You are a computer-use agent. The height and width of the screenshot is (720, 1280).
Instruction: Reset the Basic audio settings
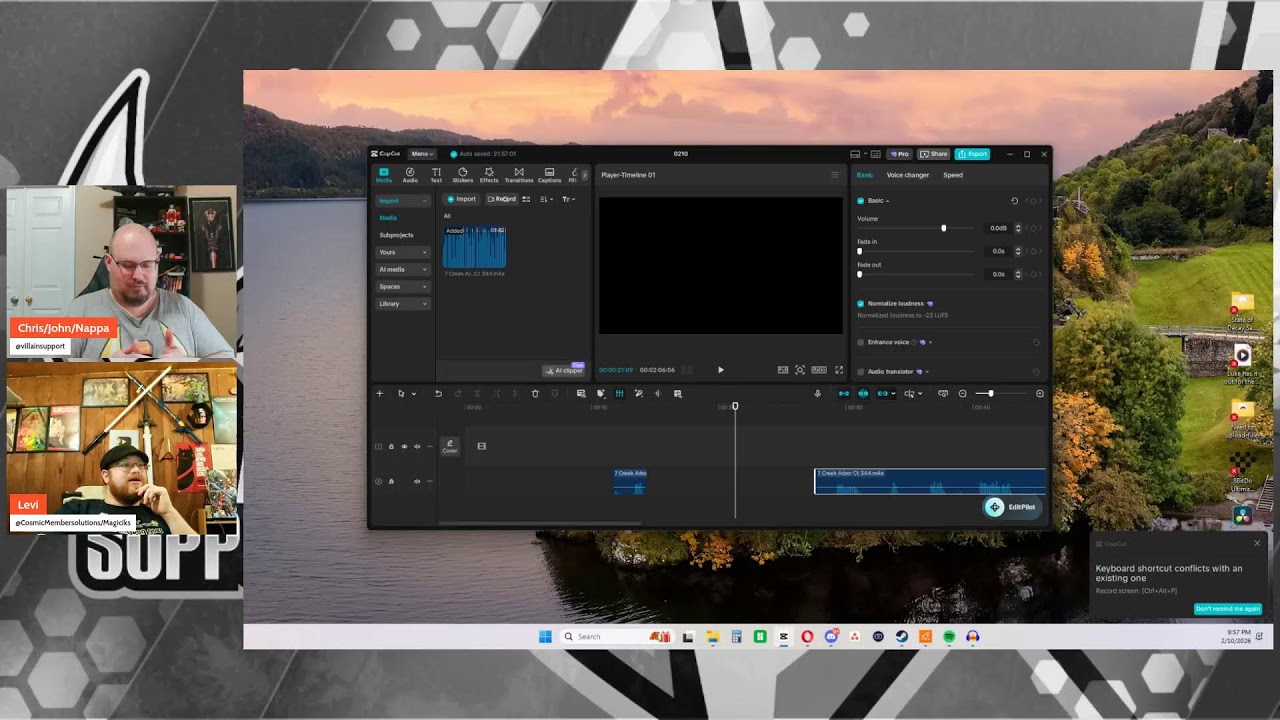click(1014, 201)
